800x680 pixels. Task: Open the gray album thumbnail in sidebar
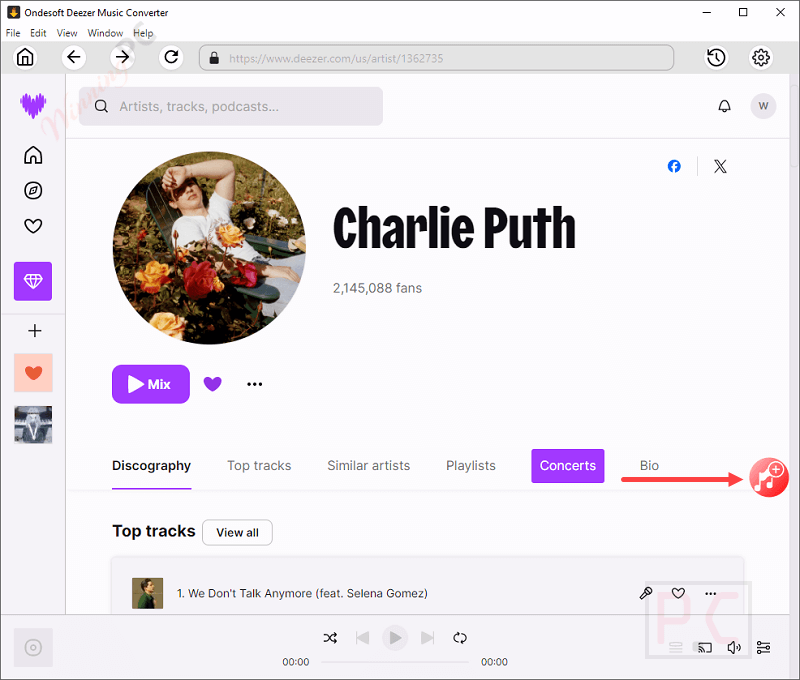click(33, 425)
